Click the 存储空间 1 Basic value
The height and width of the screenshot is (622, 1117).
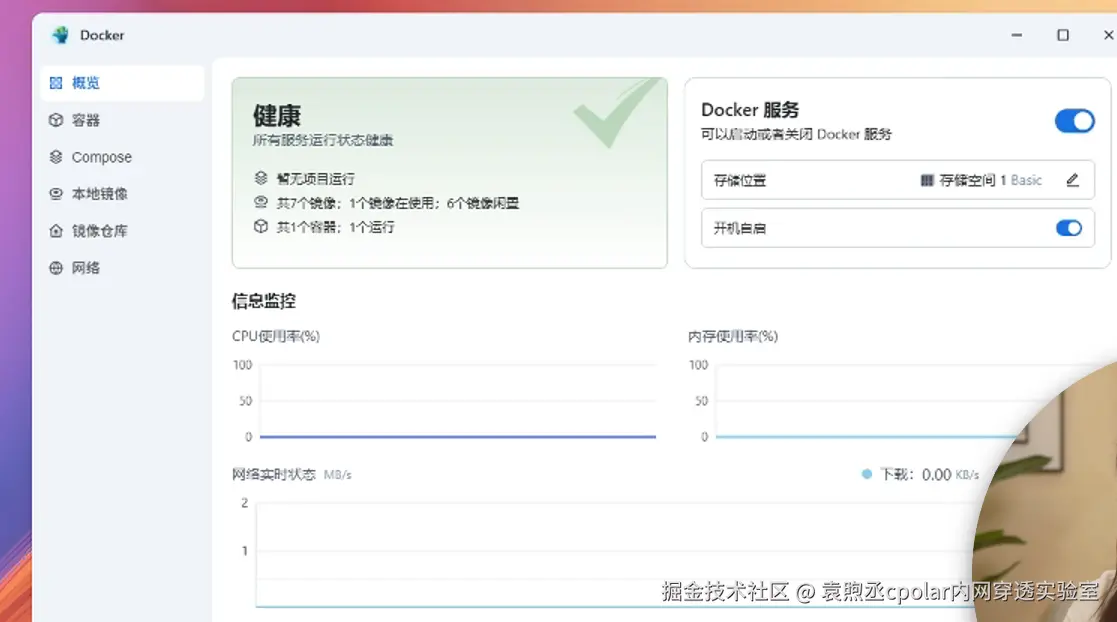(x=990, y=180)
